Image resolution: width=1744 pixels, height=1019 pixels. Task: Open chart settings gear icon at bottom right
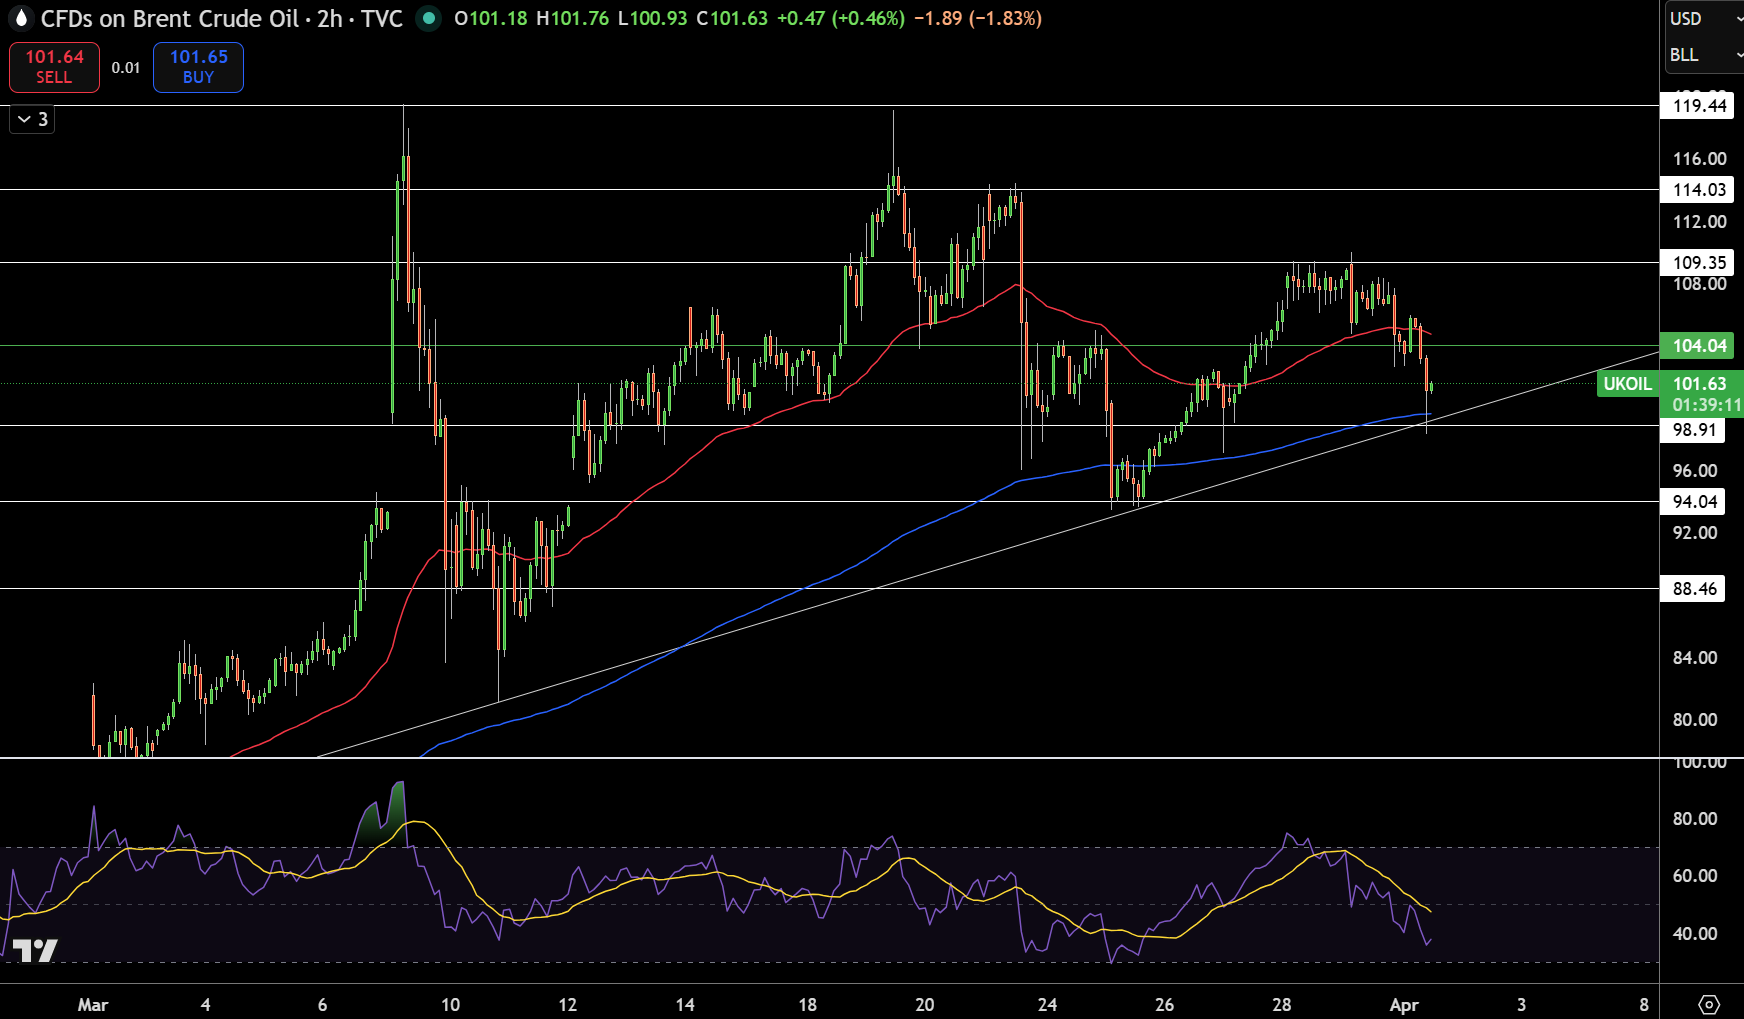[x=1709, y=1004]
